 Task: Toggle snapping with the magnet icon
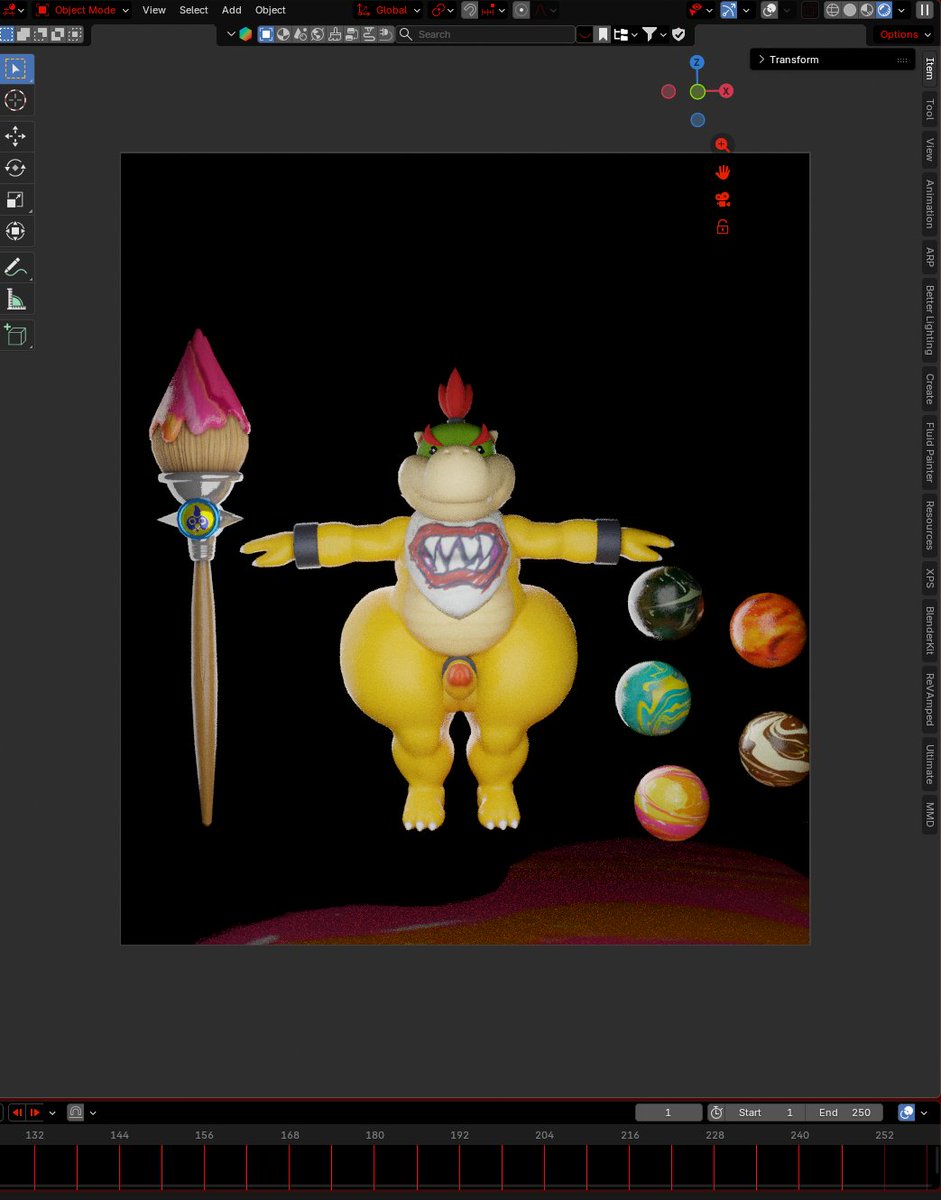(470, 10)
